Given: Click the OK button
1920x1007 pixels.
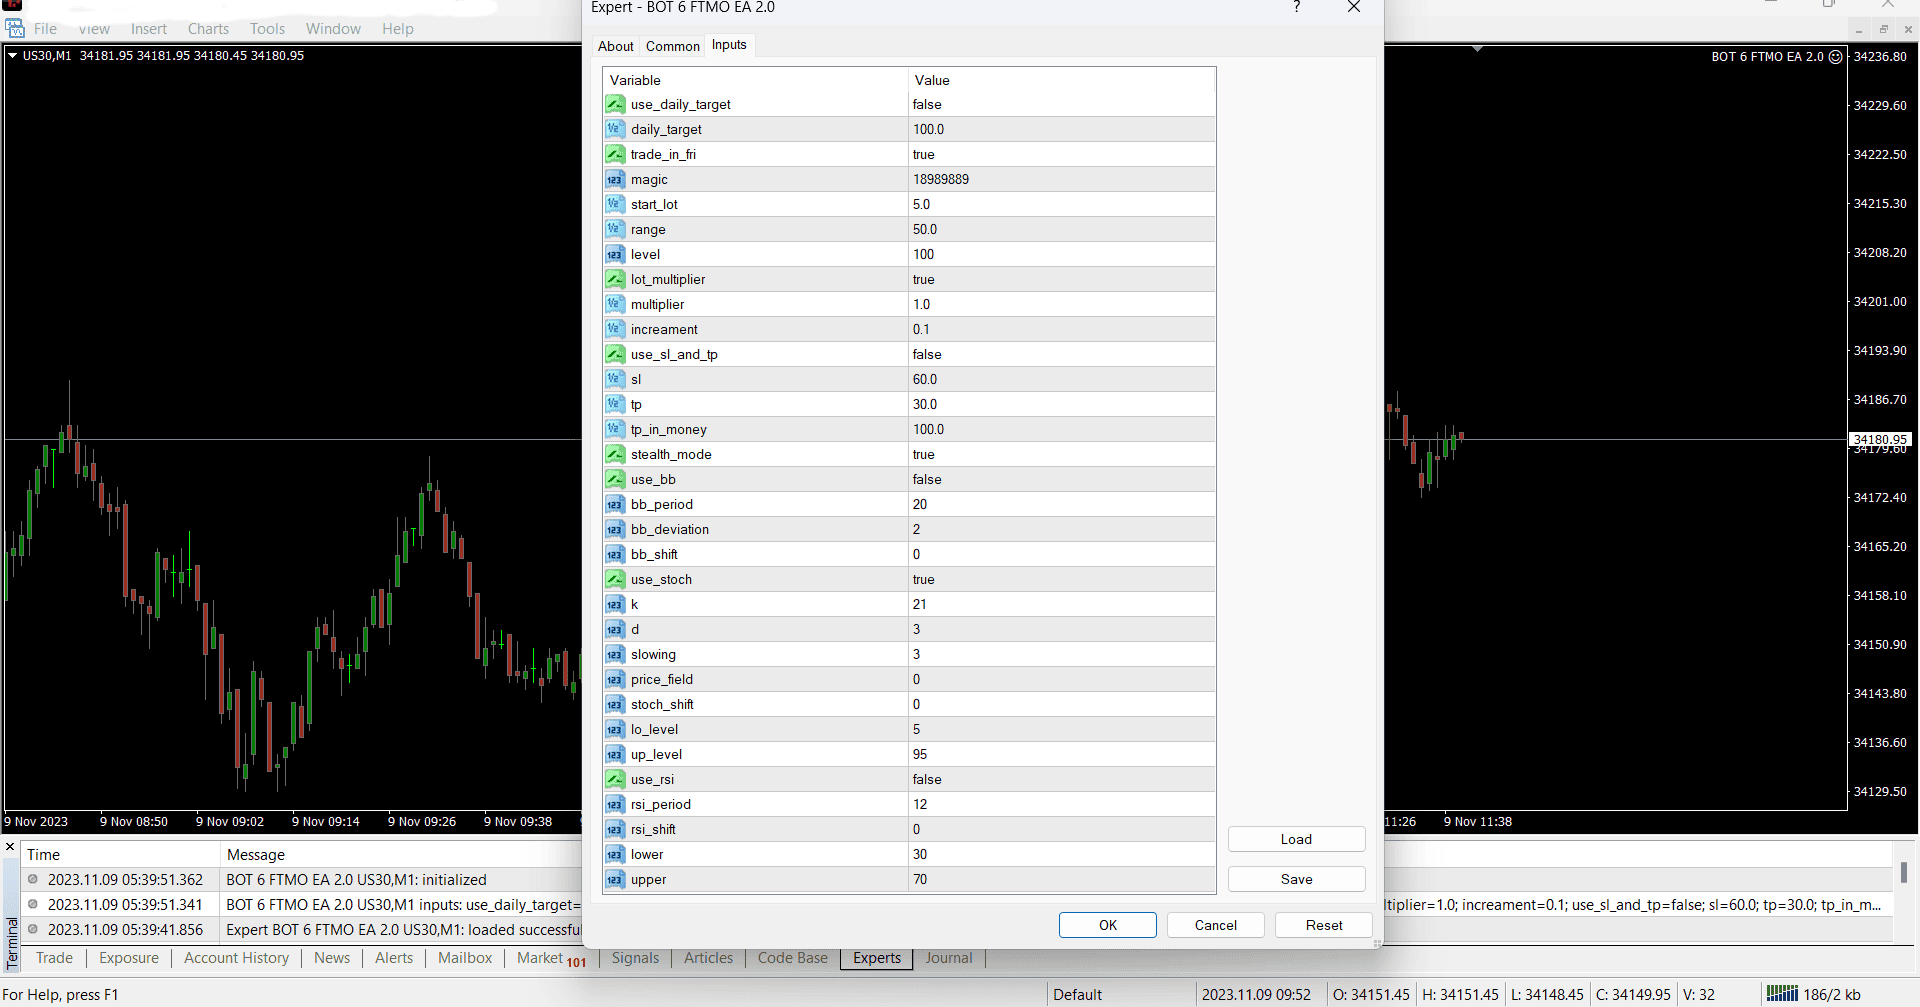Looking at the screenshot, I should [x=1108, y=925].
